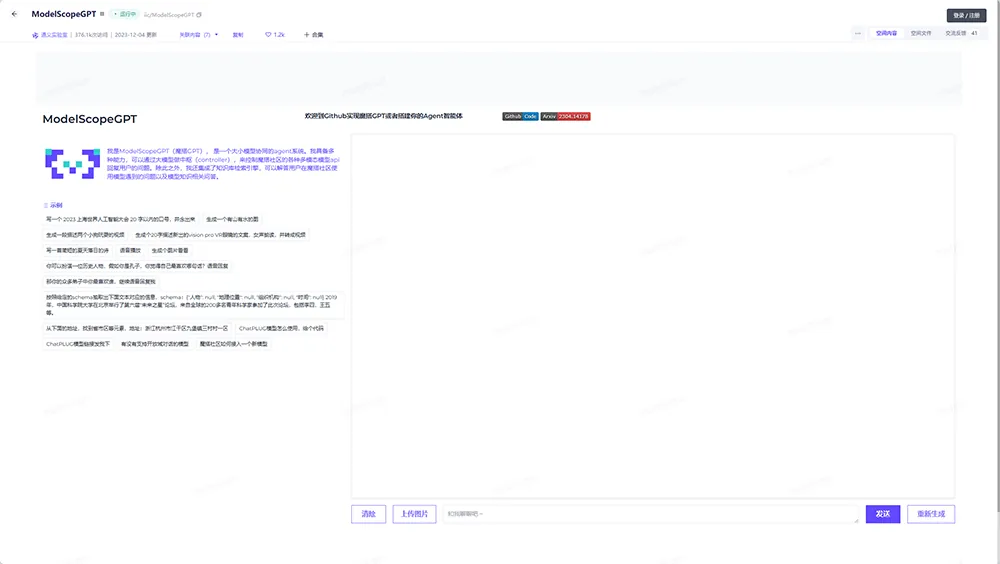
Task: Select example 生成一个有山有水的图
Action: pos(232,219)
